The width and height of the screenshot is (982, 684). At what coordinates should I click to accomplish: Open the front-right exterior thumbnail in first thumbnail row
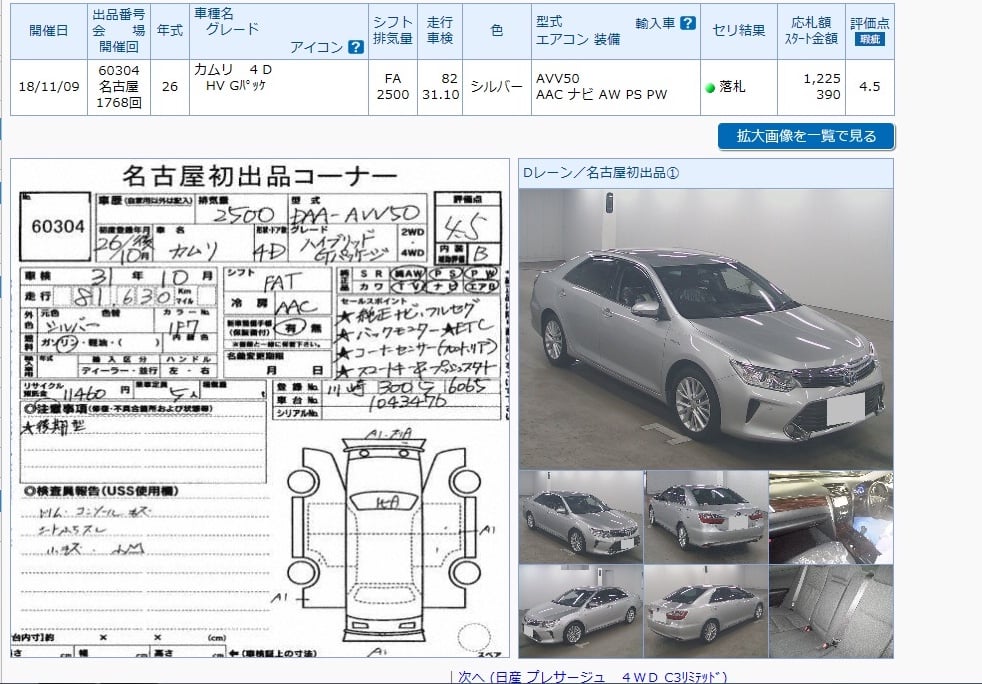581,517
